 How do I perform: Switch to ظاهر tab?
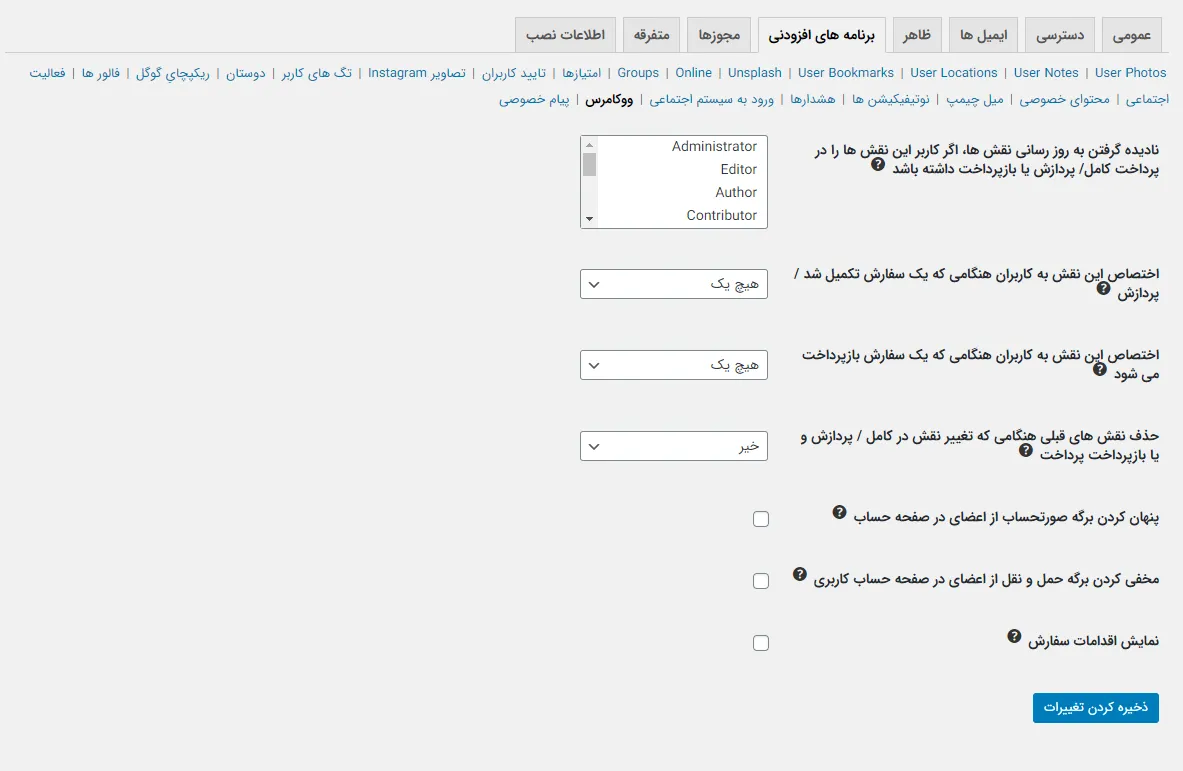917,35
